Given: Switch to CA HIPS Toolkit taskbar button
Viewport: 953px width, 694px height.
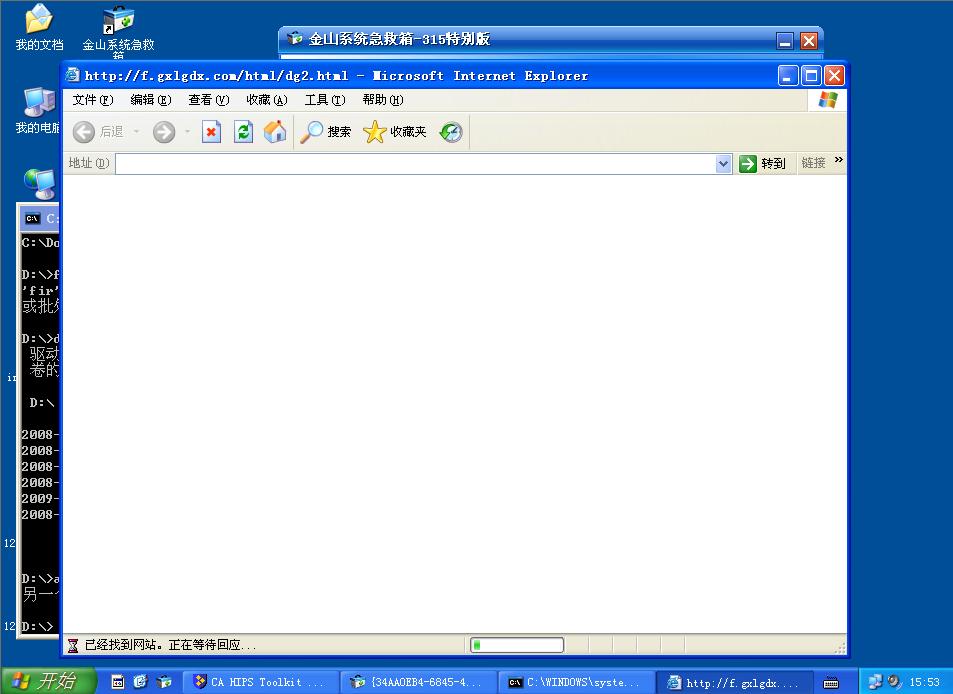Looking at the screenshot, I should pyautogui.click(x=260, y=682).
